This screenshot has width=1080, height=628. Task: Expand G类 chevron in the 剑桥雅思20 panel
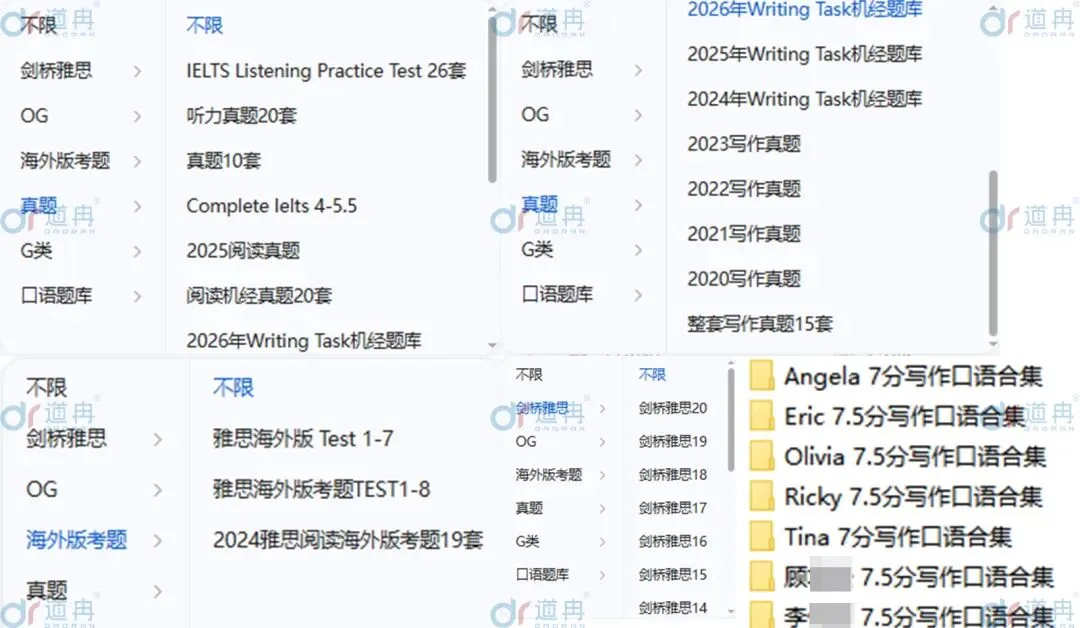coord(602,542)
